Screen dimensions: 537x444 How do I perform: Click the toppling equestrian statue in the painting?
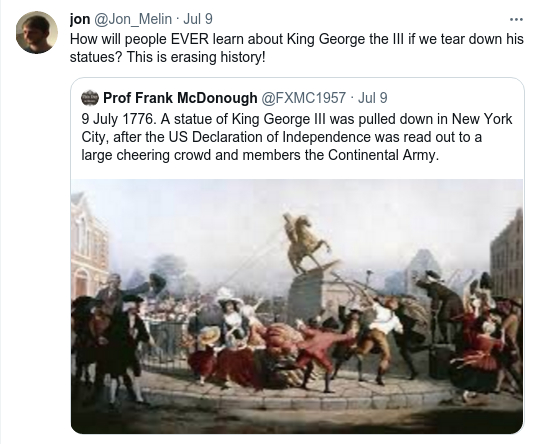(x=306, y=242)
